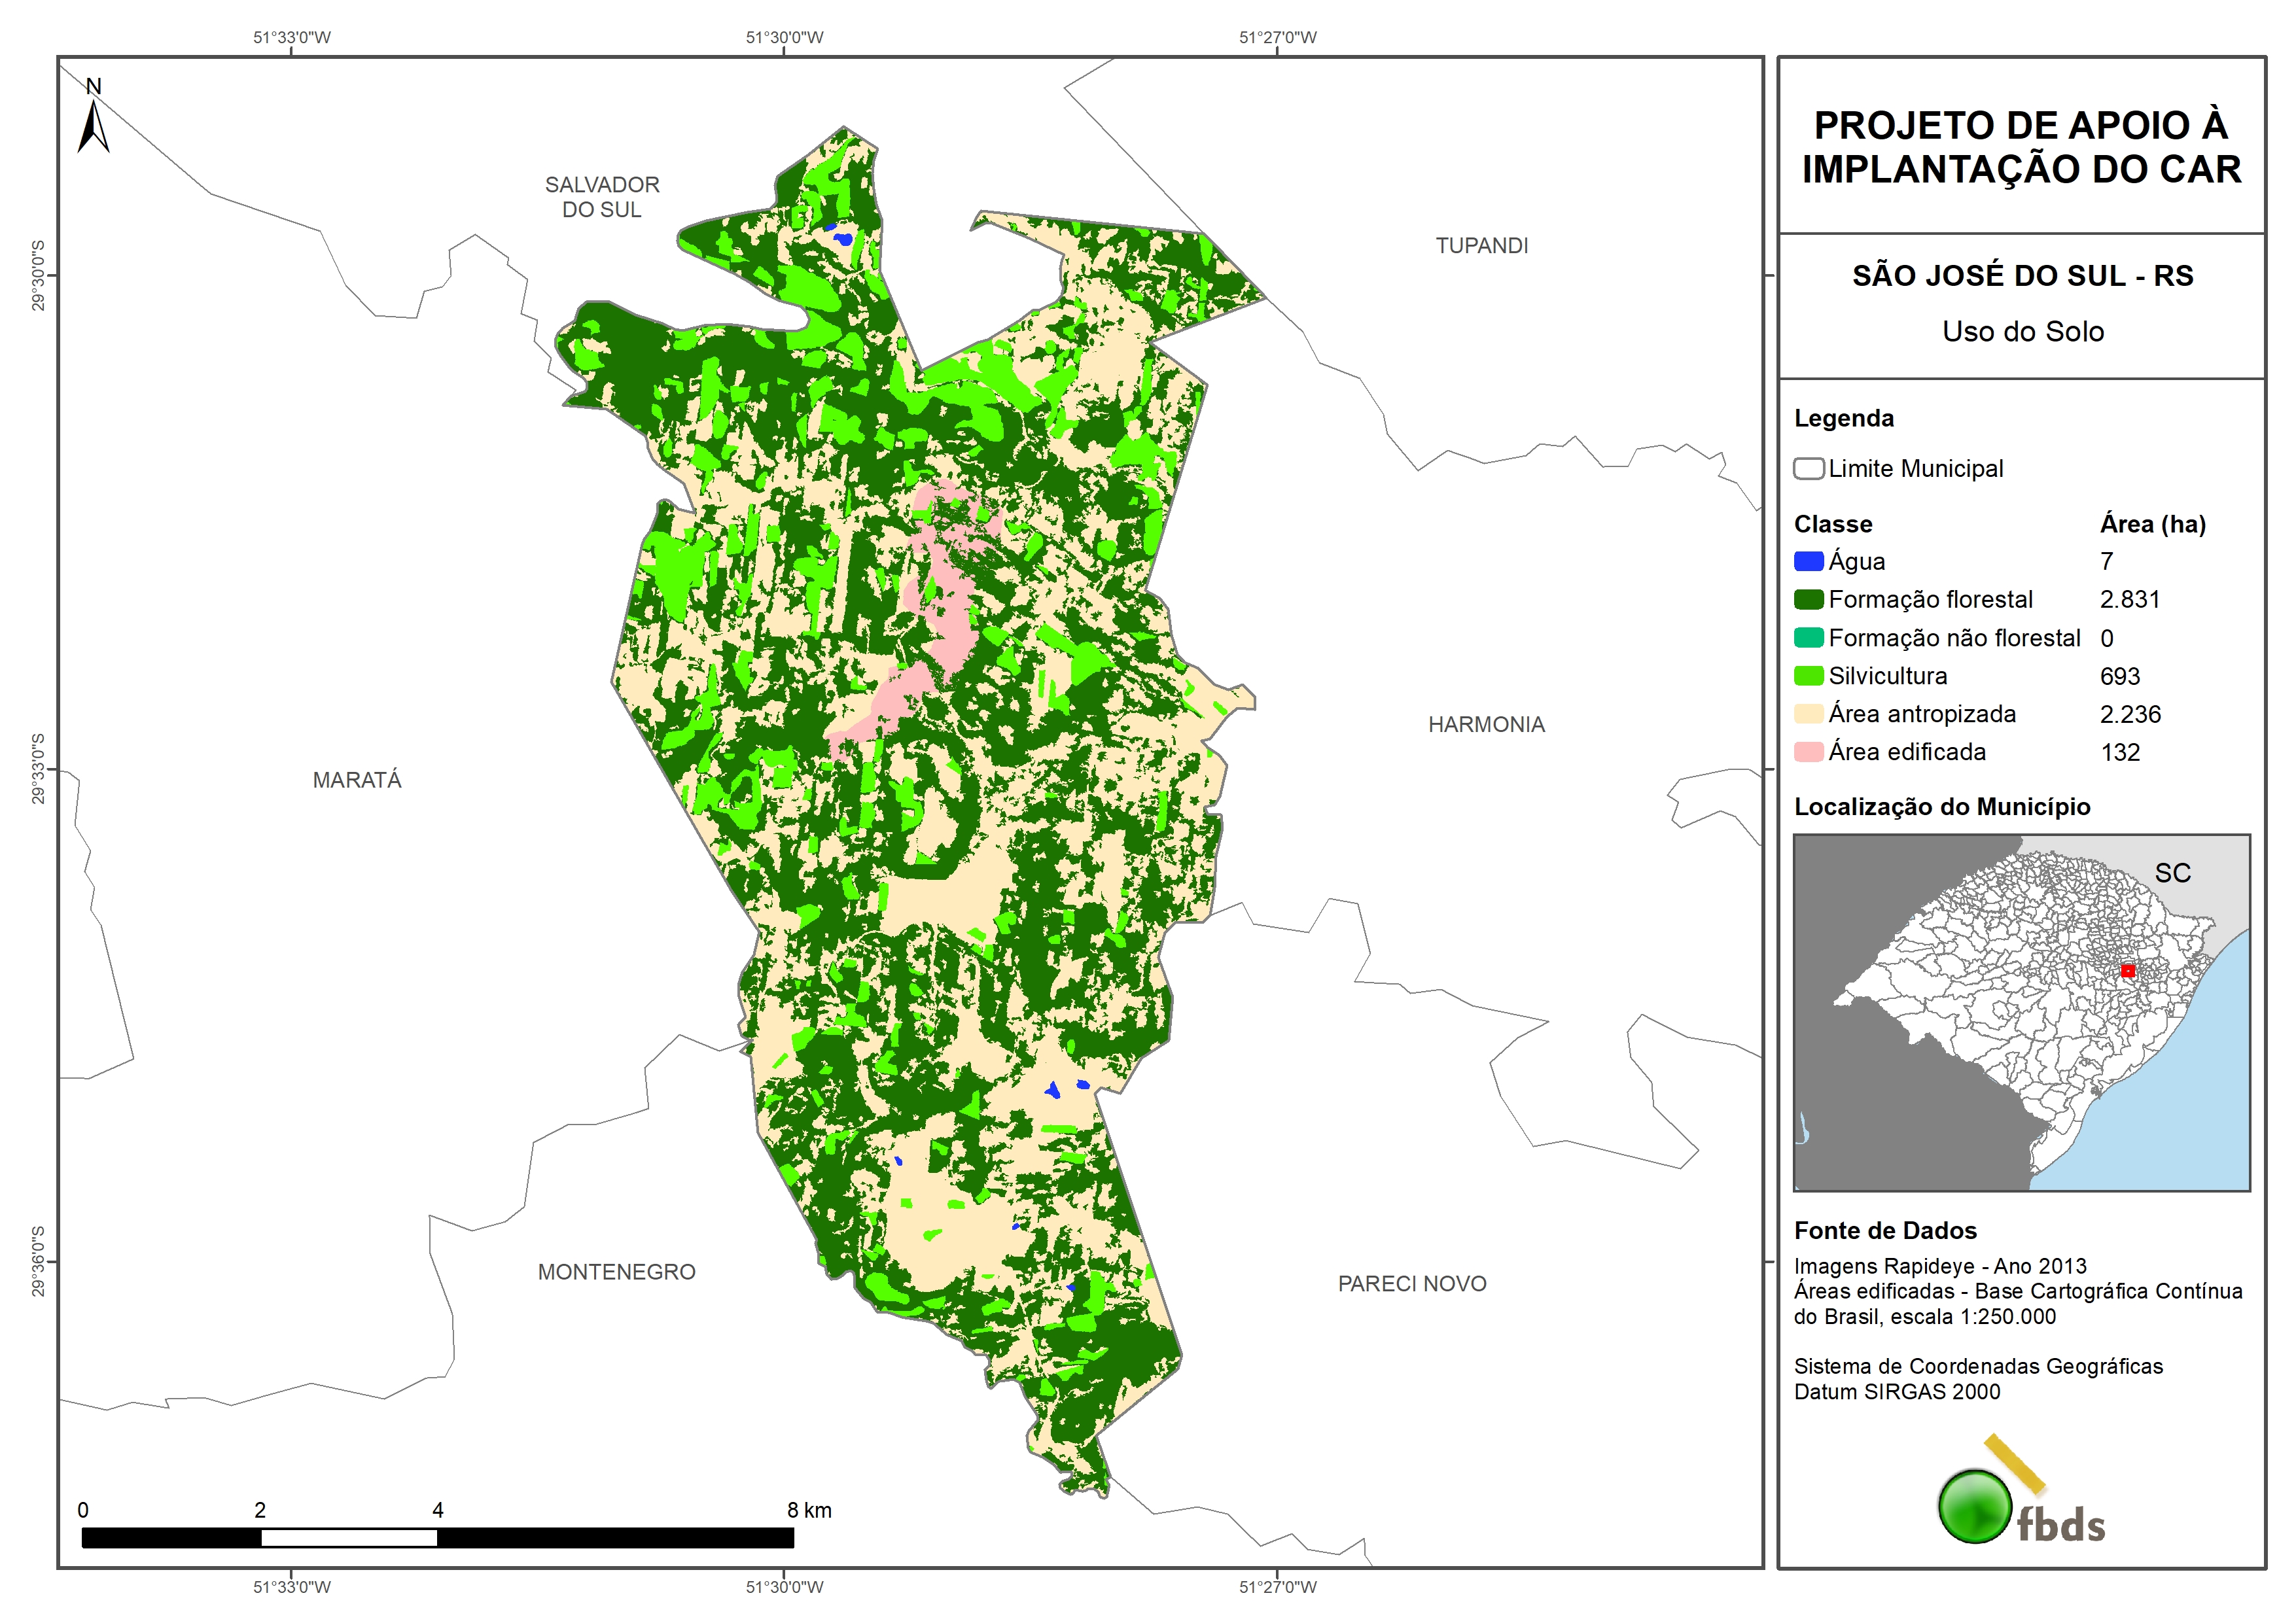Click the Limite Municipal legend symbol

pyautogui.click(x=1808, y=469)
